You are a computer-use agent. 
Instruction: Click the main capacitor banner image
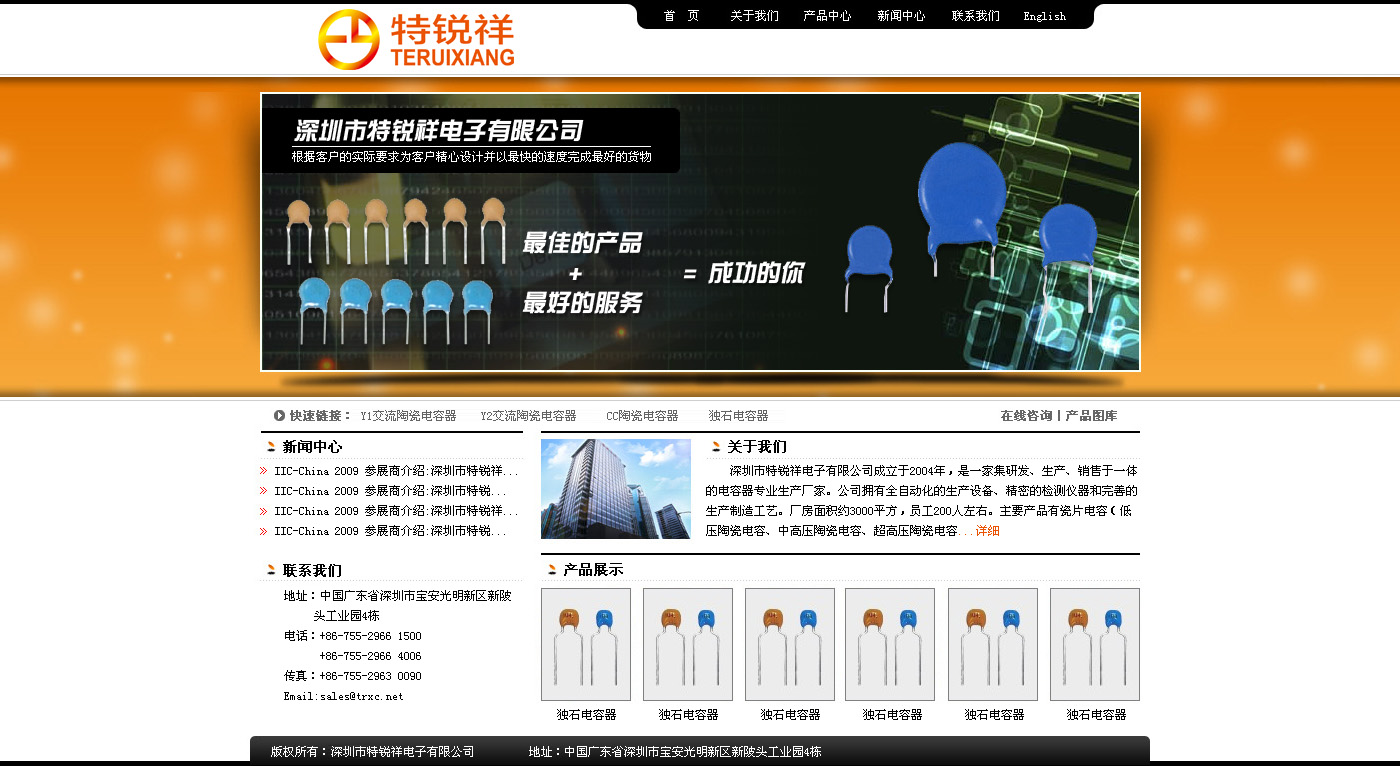[x=700, y=232]
